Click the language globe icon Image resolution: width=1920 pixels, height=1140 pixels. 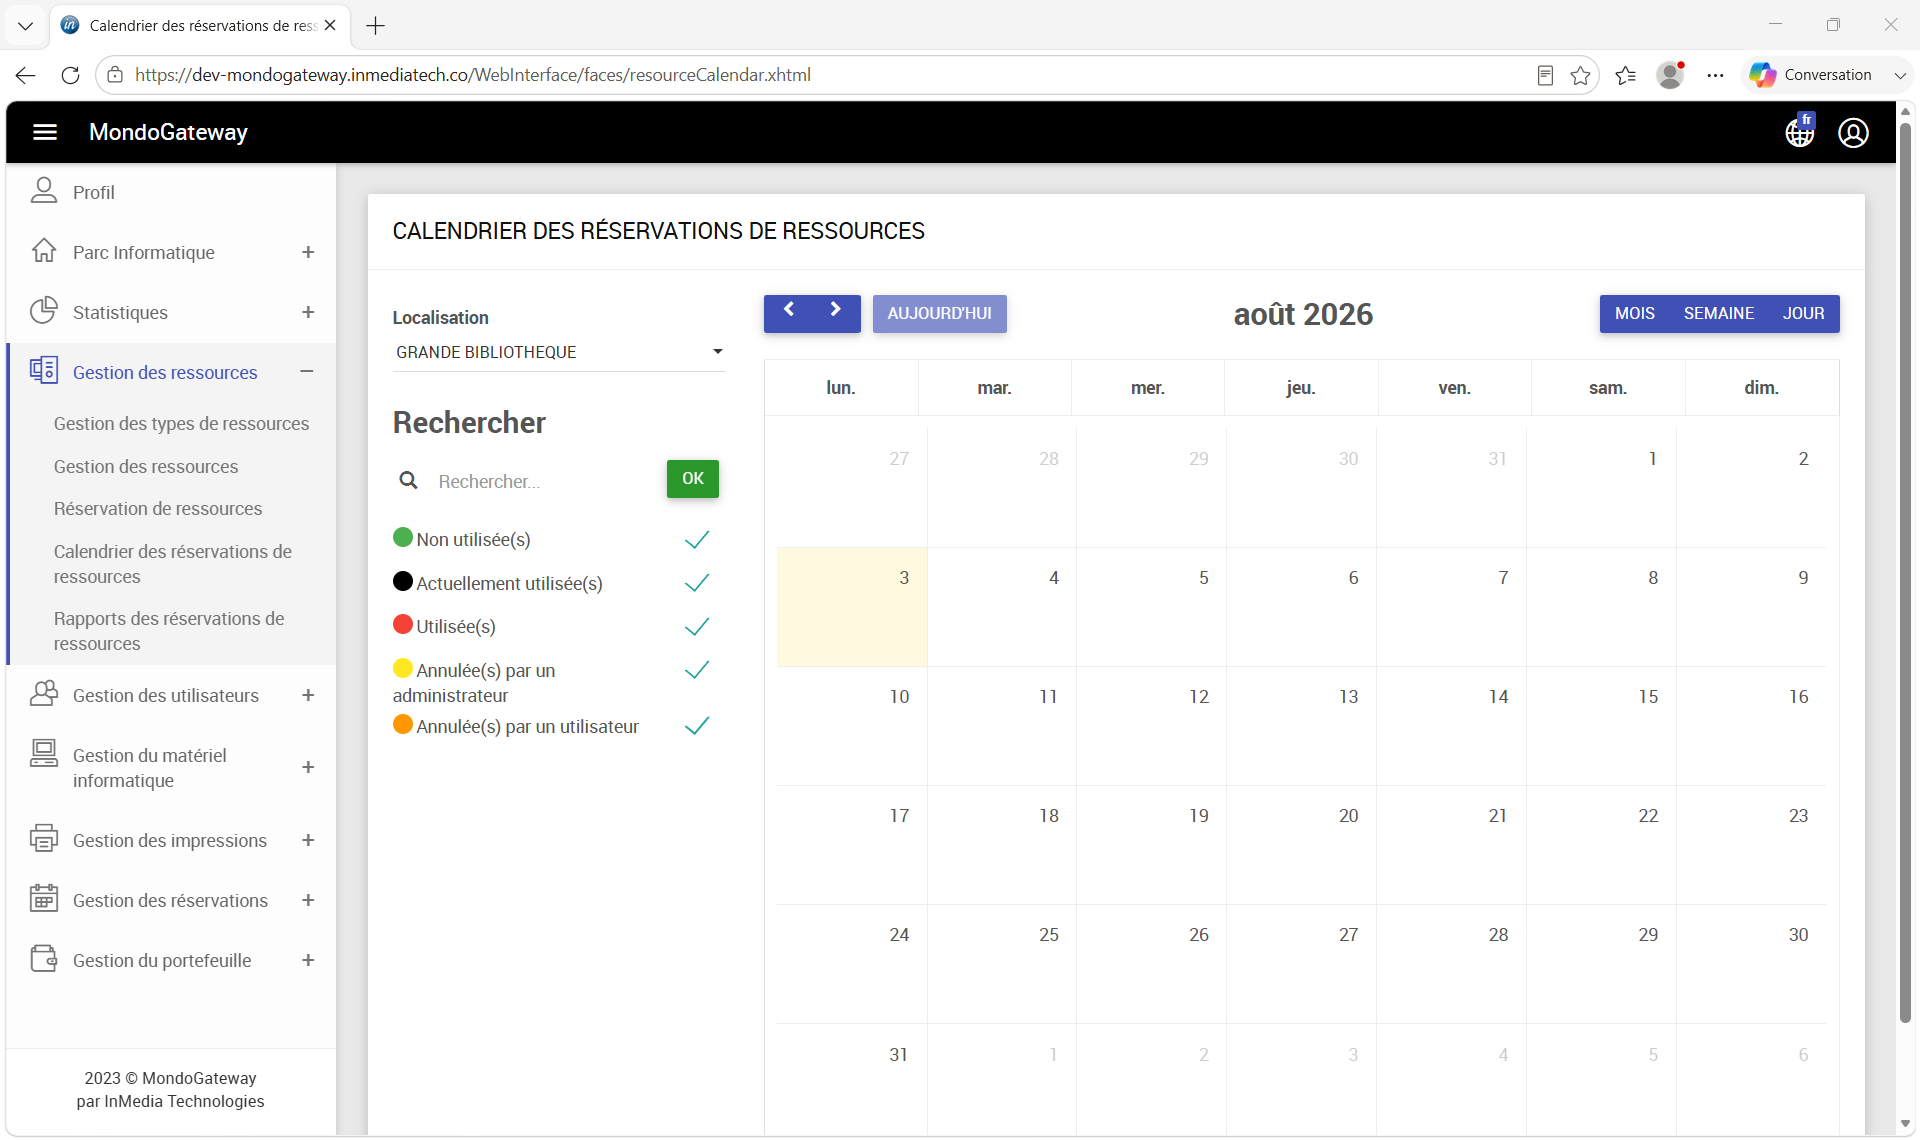coord(1800,132)
